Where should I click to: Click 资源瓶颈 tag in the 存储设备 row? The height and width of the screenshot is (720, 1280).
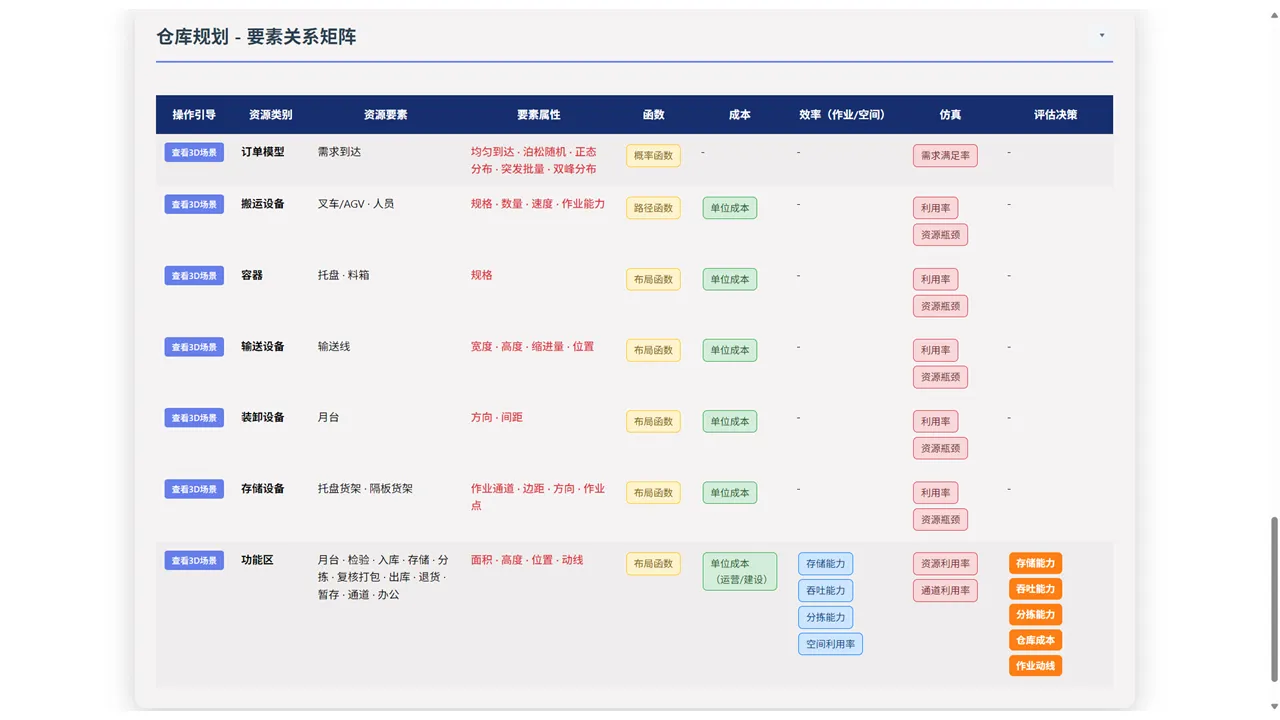(x=940, y=519)
